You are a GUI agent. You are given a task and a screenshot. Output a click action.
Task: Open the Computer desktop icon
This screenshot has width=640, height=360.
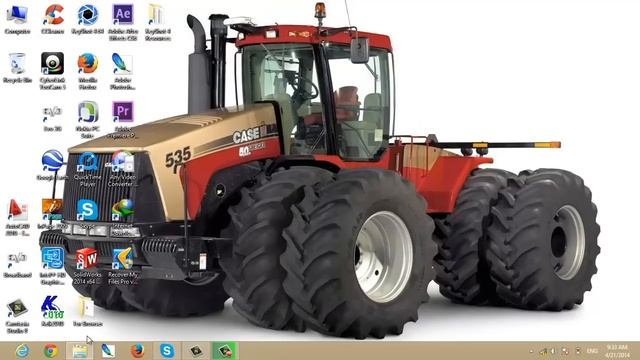[x=18, y=19]
